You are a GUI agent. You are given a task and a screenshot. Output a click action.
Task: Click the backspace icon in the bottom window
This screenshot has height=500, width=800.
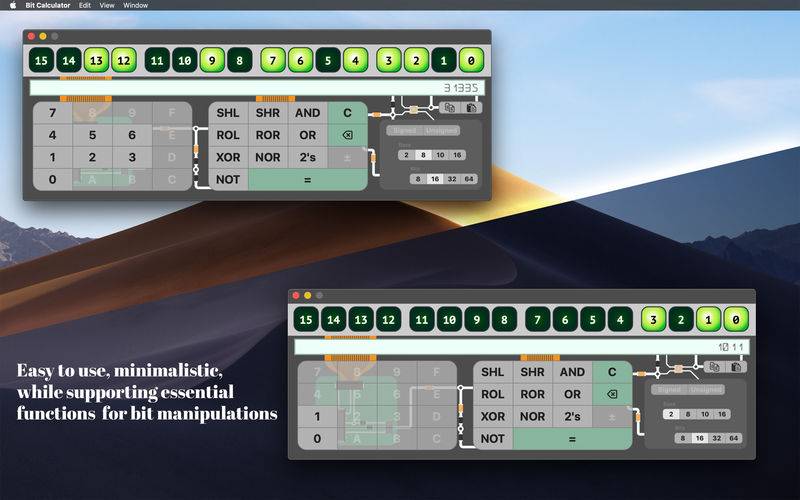point(612,394)
